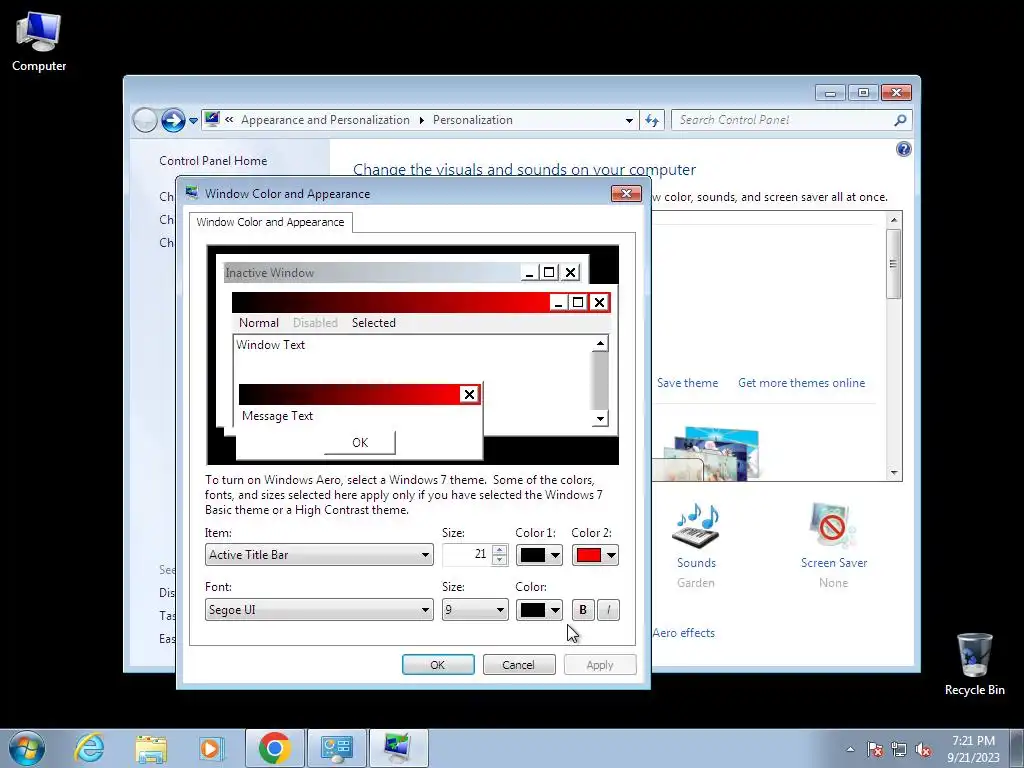Launch Internet Explorer from the taskbar
This screenshot has width=1024, height=768.
click(89, 748)
